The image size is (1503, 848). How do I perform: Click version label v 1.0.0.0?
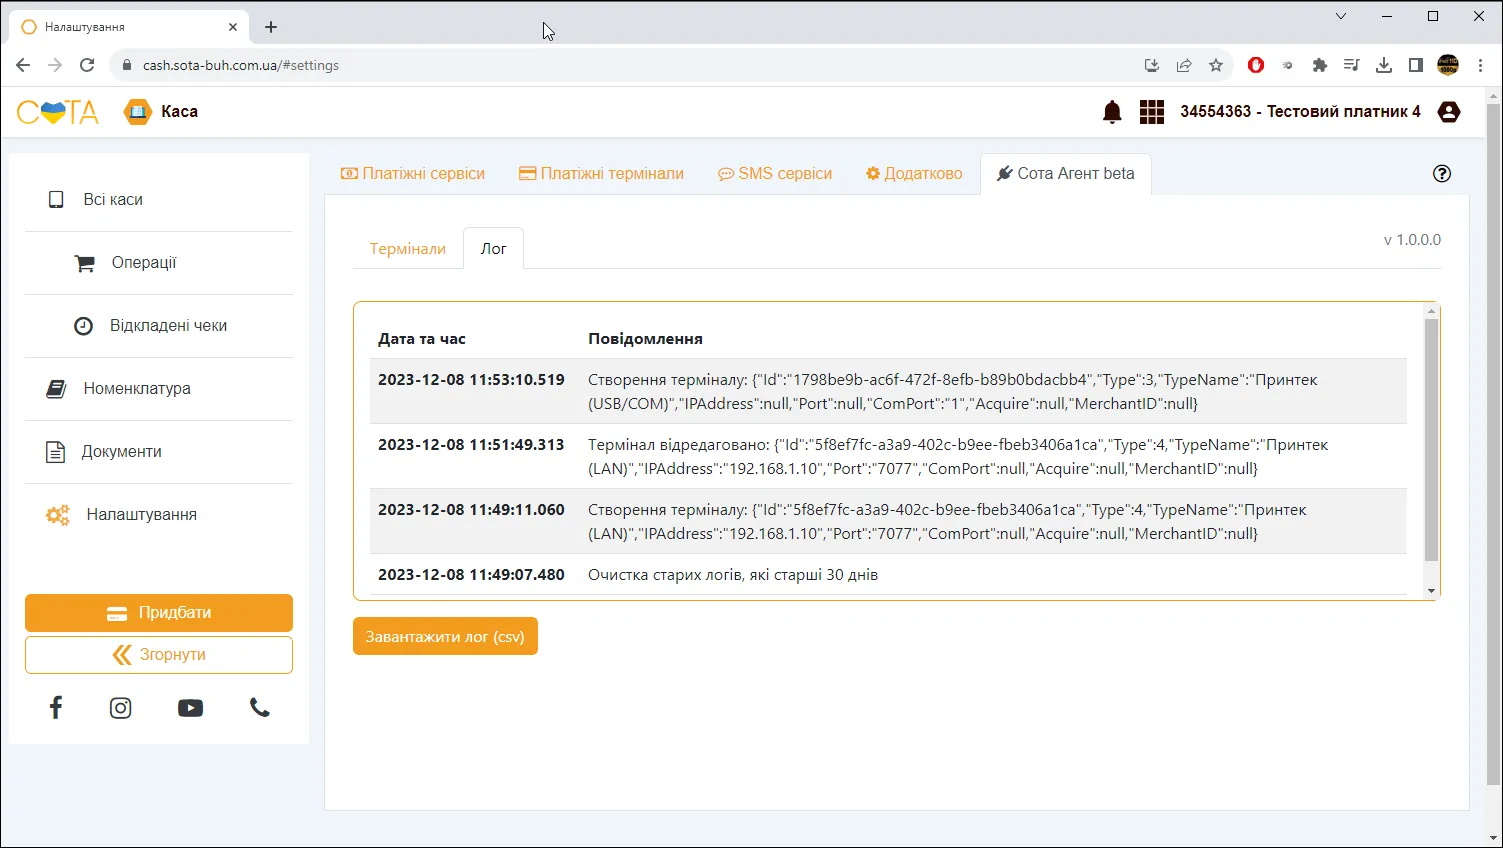point(1412,240)
